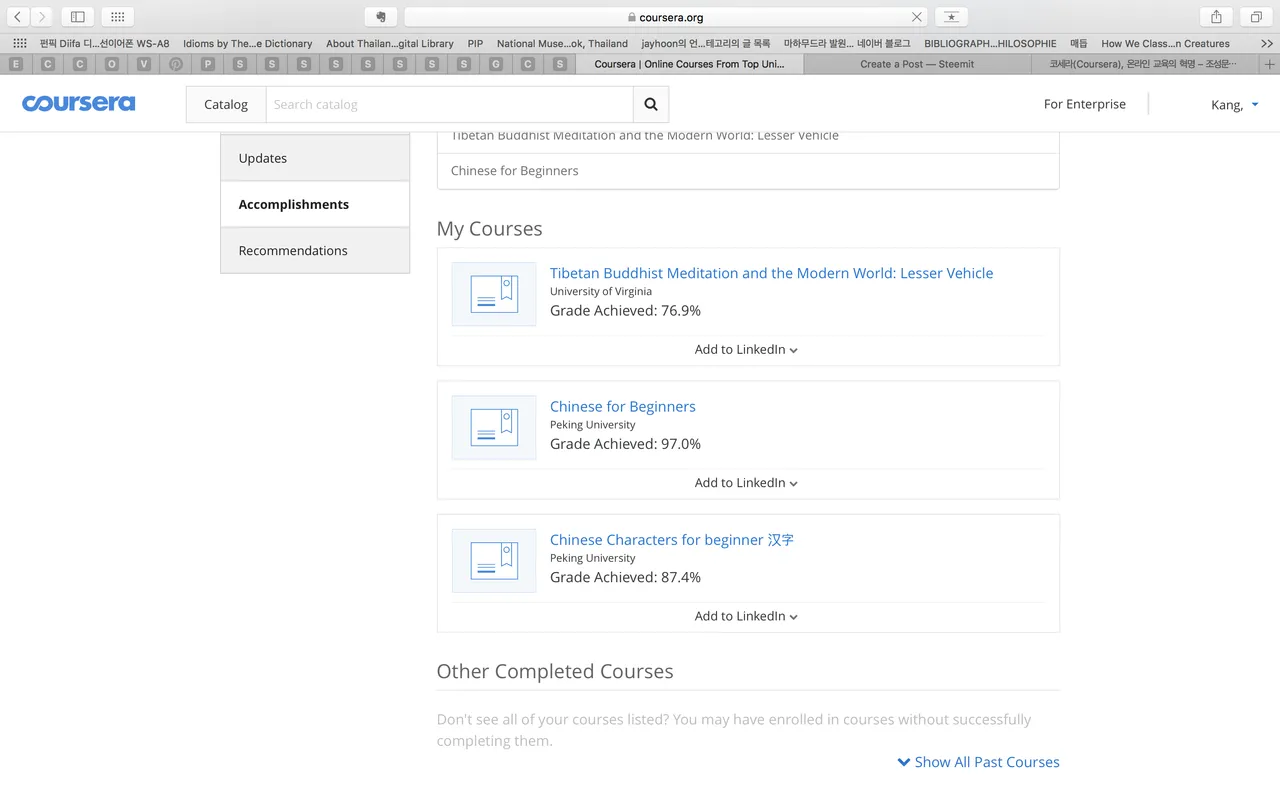Switch to the pinned tab labeled O
This screenshot has width=1280, height=800.
[x=112, y=64]
